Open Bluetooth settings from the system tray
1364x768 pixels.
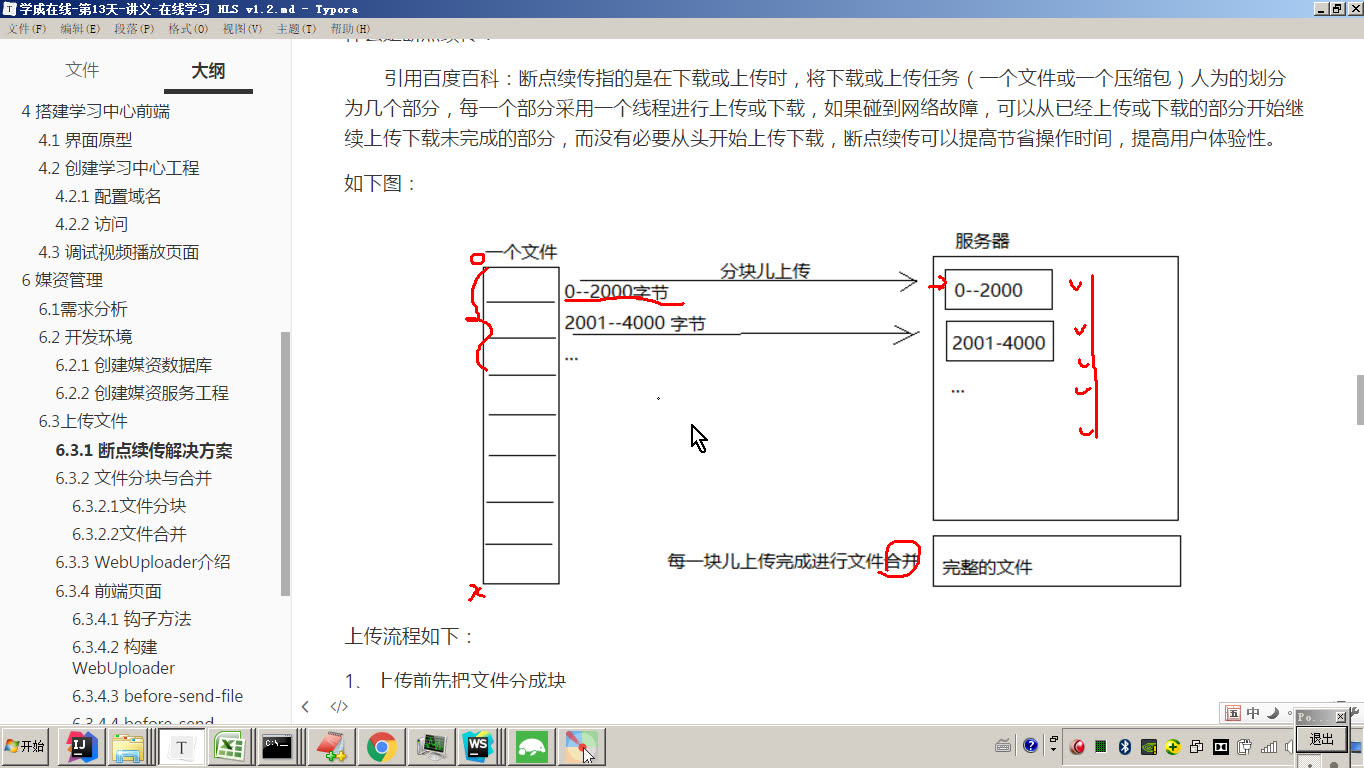pos(1125,747)
